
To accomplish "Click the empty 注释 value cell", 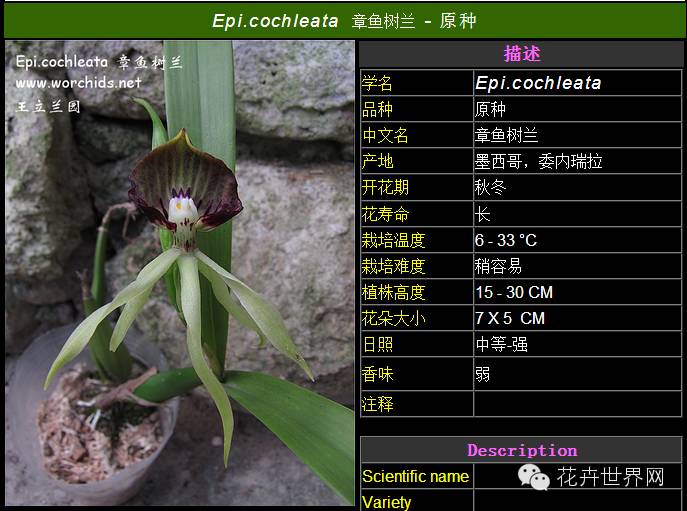I will point(578,404).
